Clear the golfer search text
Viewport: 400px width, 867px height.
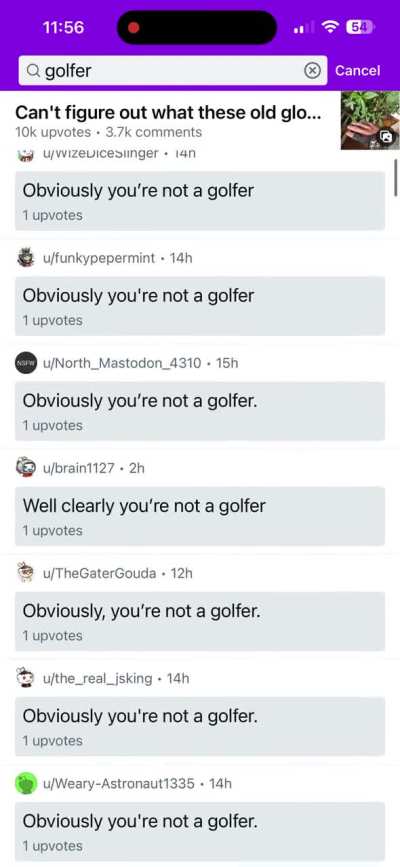tap(313, 70)
